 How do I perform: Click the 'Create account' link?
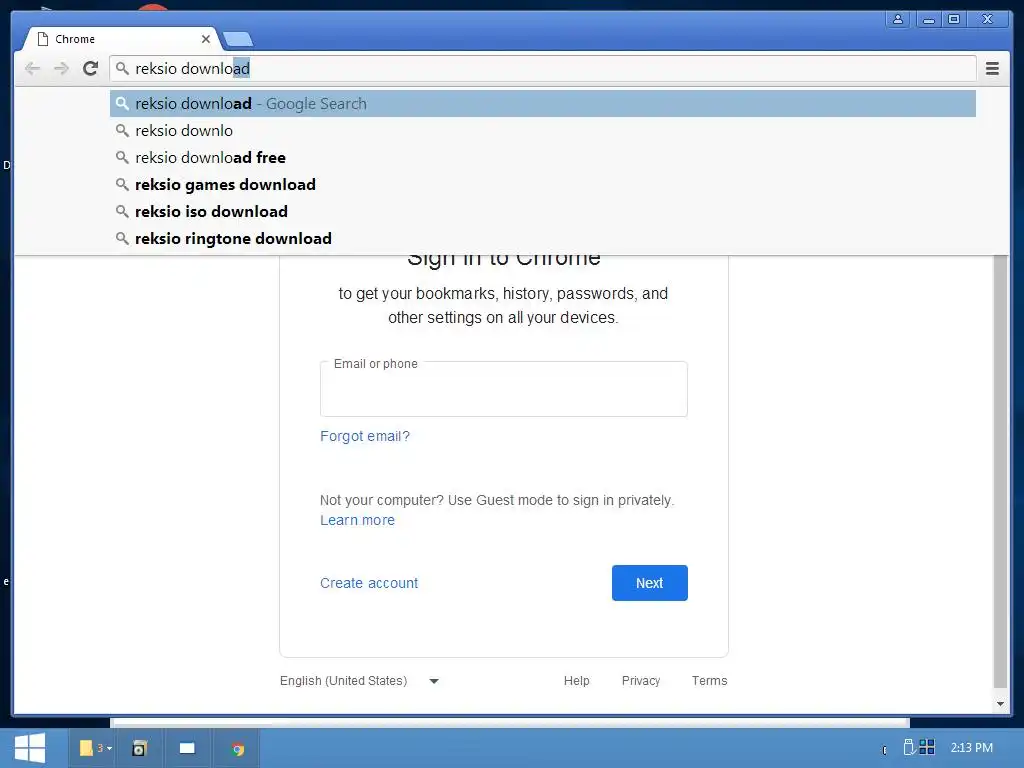369,583
